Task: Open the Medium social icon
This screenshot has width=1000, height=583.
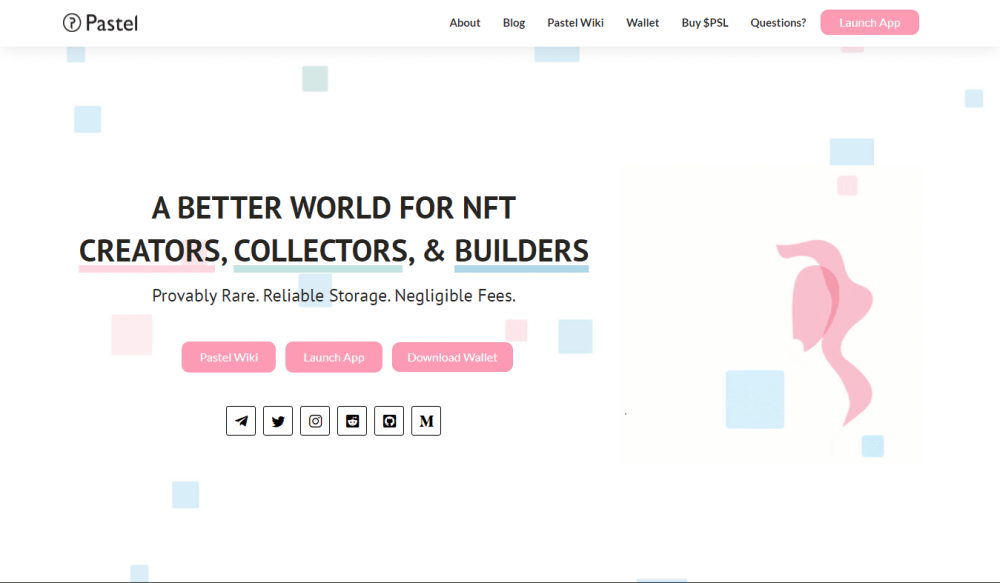Action: point(426,421)
